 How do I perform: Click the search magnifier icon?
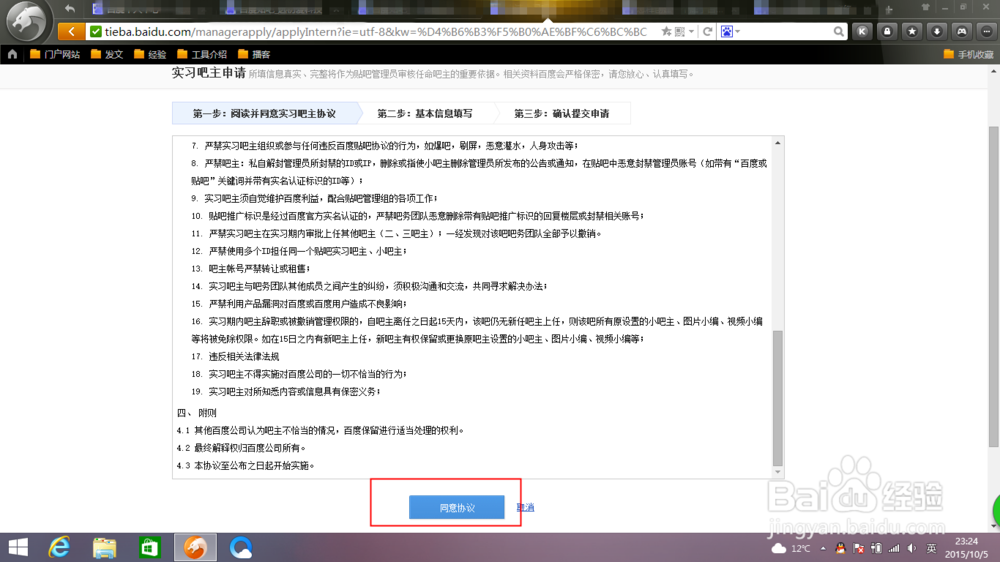[838, 31]
